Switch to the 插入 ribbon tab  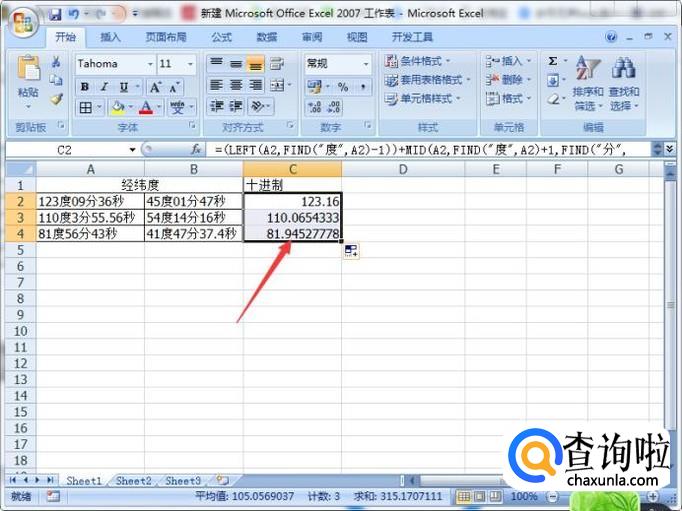(110, 37)
